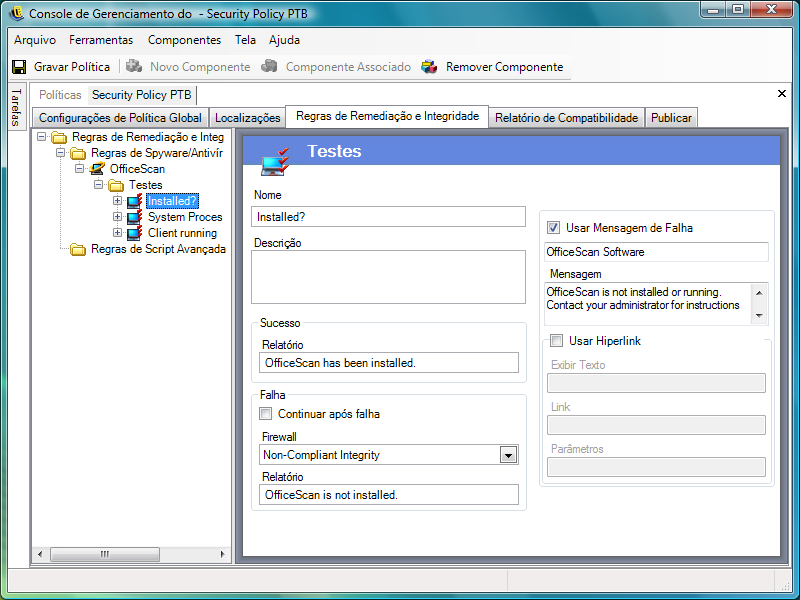The height and width of the screenshot is (600, 800).
Task: Expand the Client running tree node
Action: pyautogui.click(x=117, y=233)
